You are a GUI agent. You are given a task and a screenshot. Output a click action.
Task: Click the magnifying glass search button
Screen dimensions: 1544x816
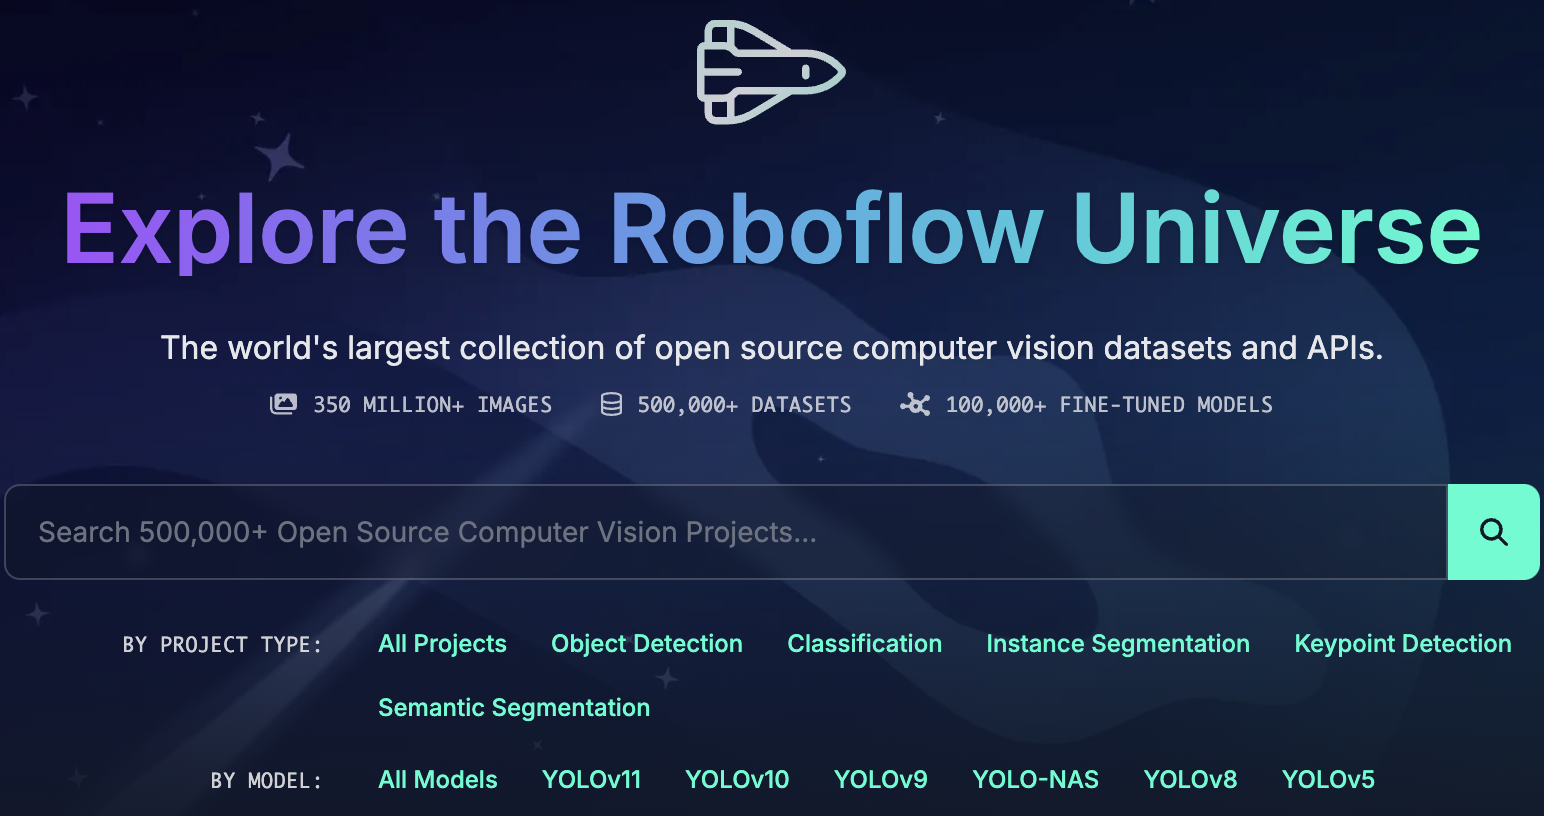pyautogui.click(x=1493, y=532)
